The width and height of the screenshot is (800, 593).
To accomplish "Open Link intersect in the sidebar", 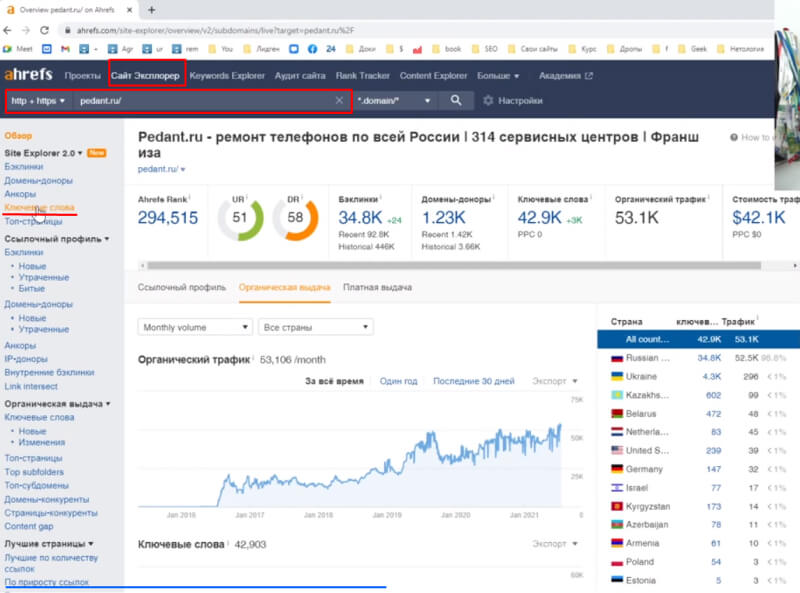I will [x=31, y=386].
